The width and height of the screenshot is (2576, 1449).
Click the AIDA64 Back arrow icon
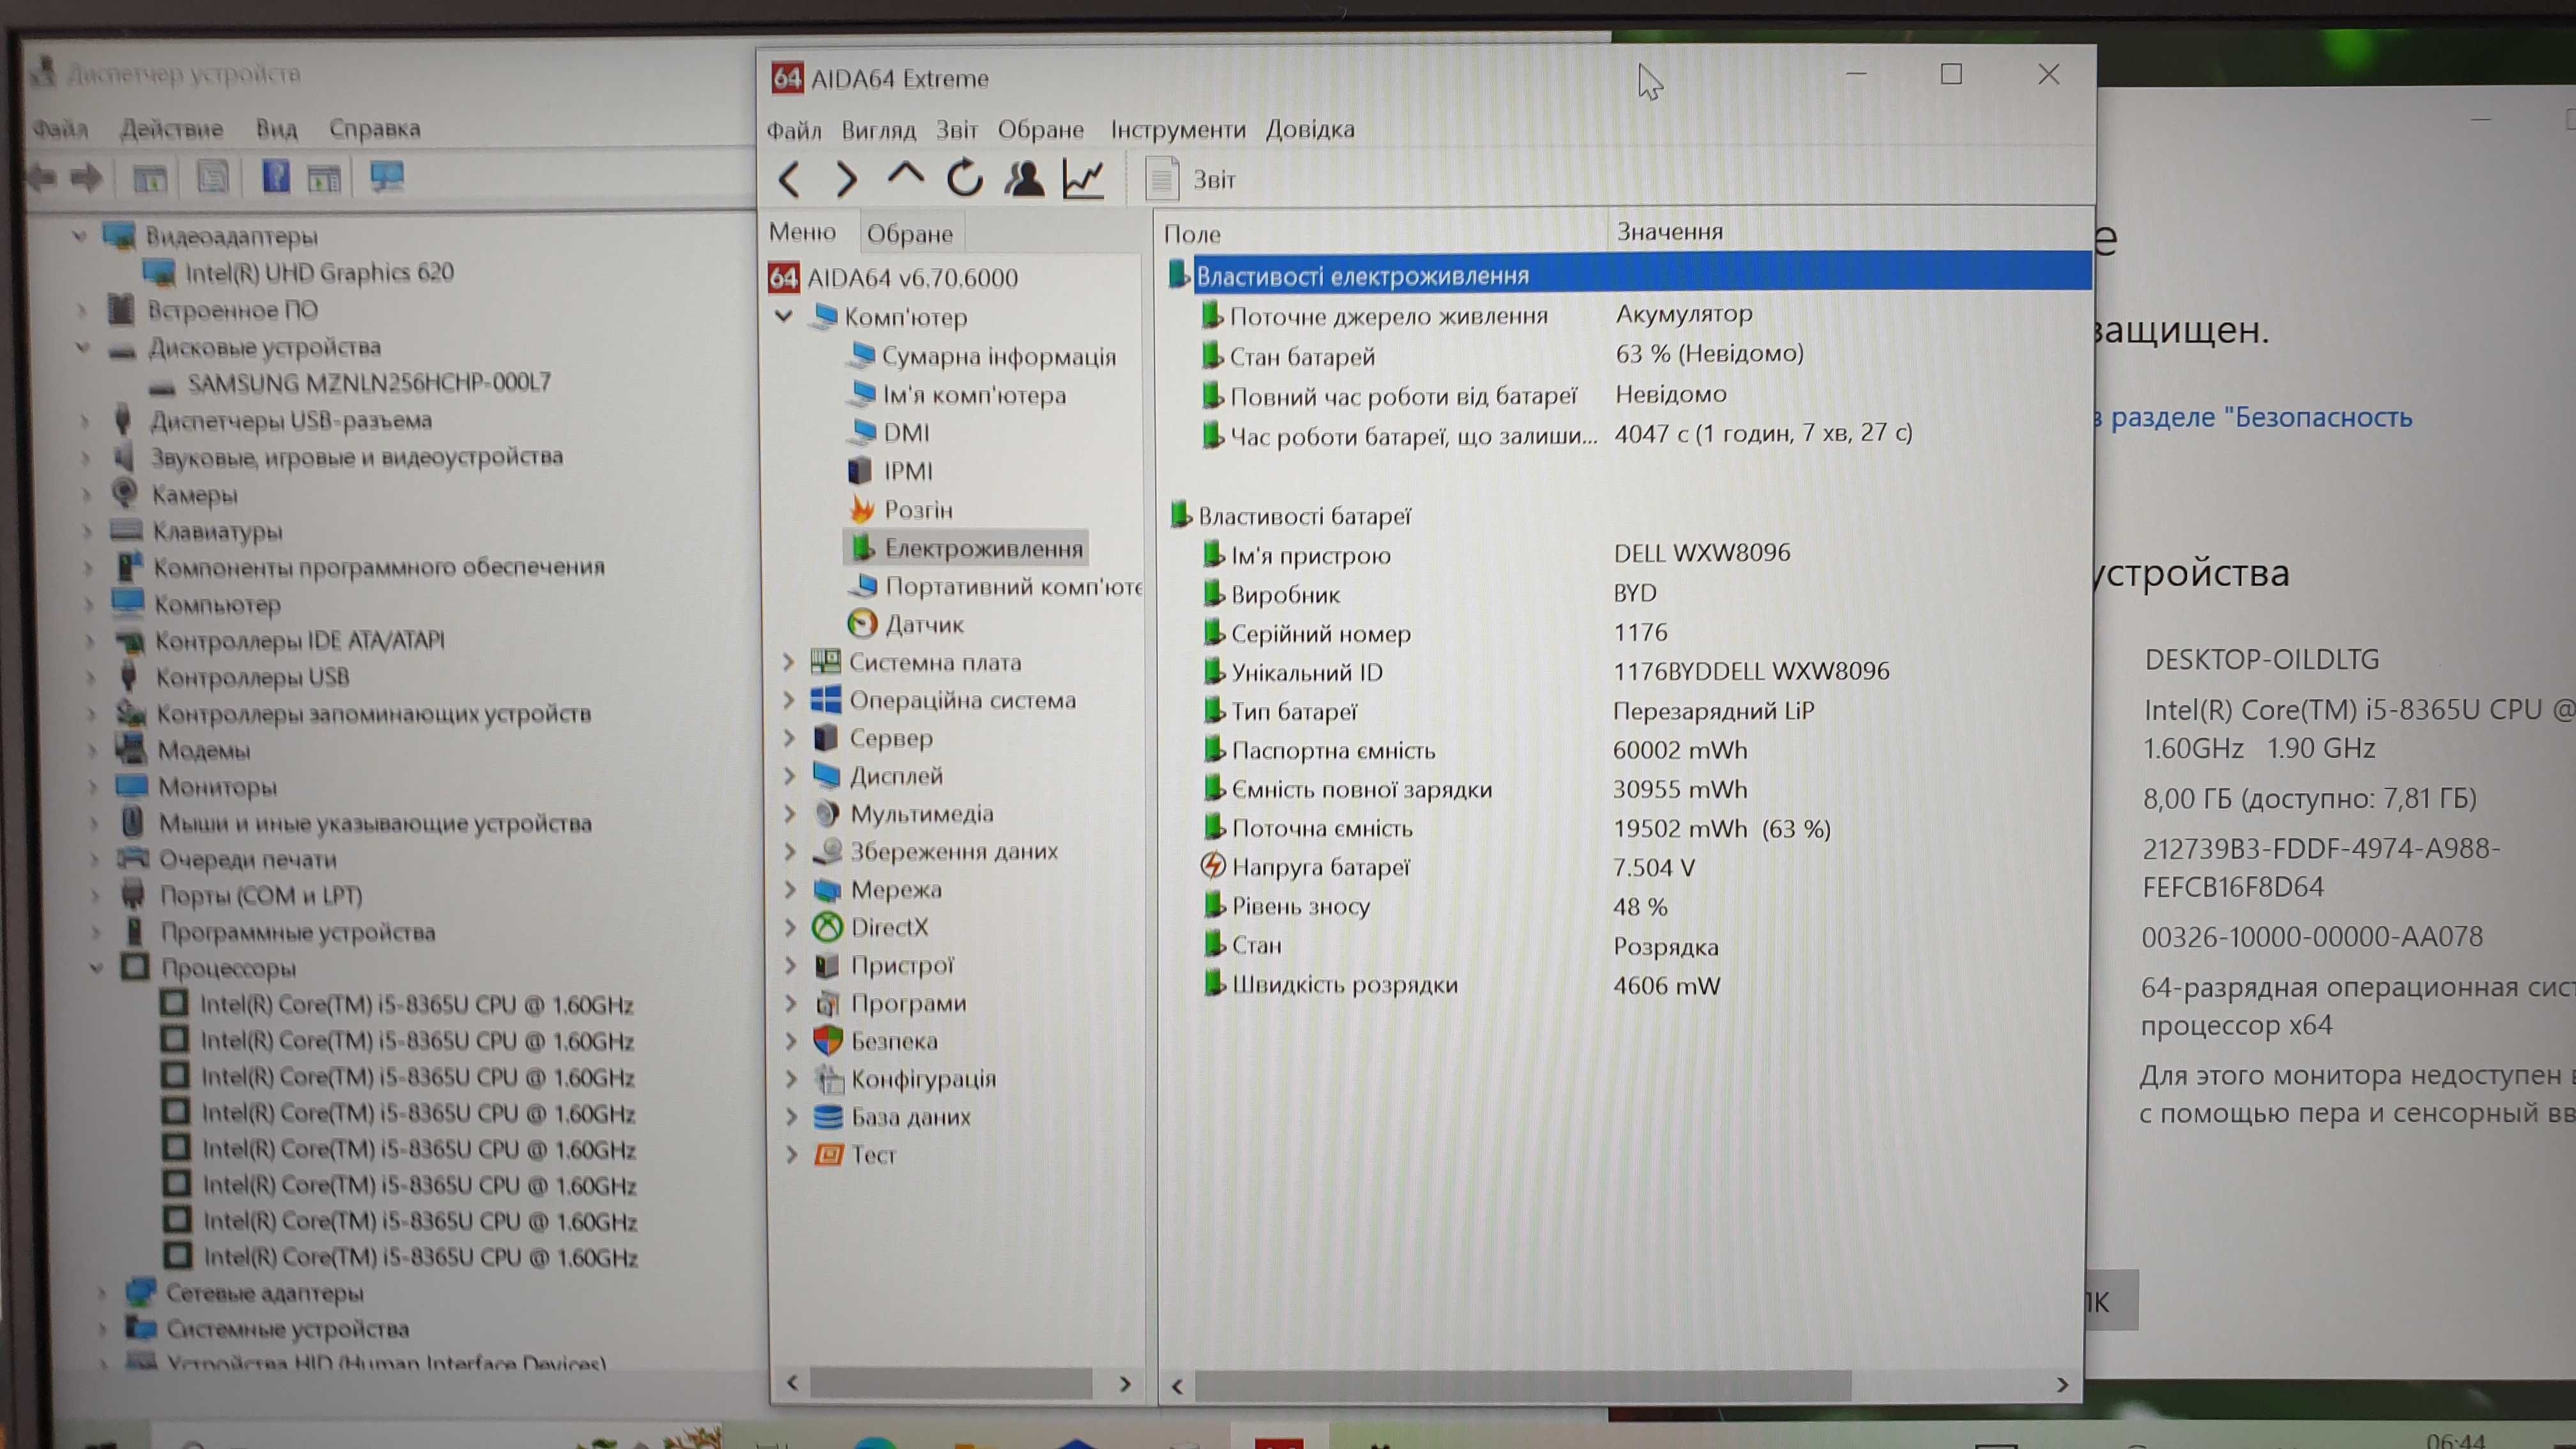pyautogui.click(x=790, y=180)
